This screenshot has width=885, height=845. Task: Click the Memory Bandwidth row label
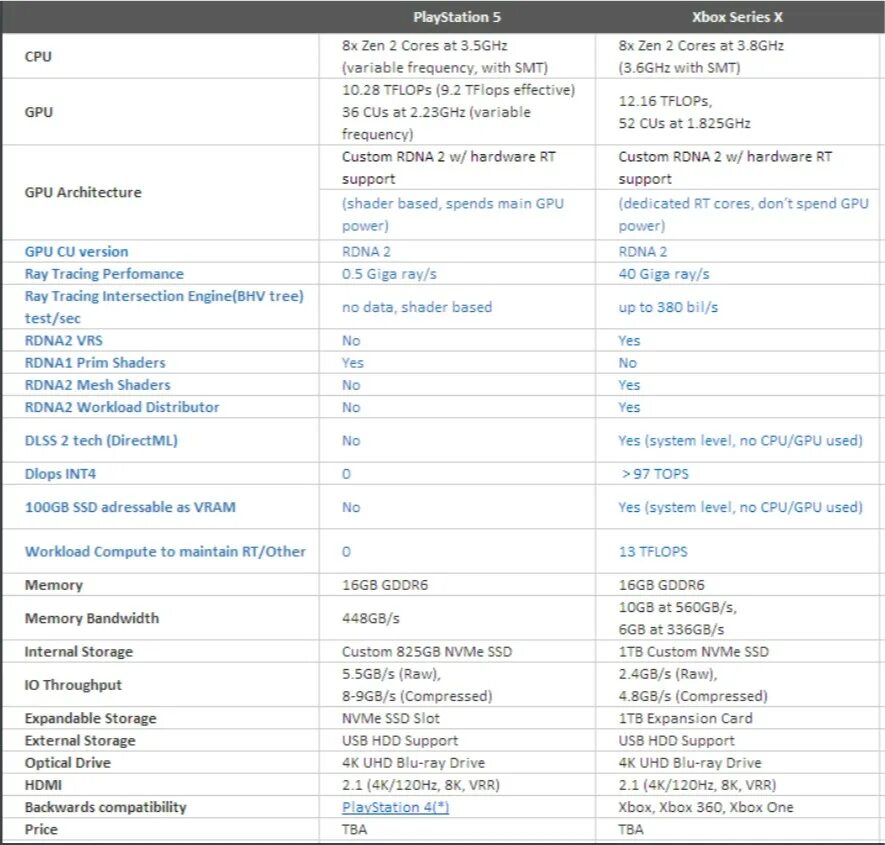[x=91, y=618]
